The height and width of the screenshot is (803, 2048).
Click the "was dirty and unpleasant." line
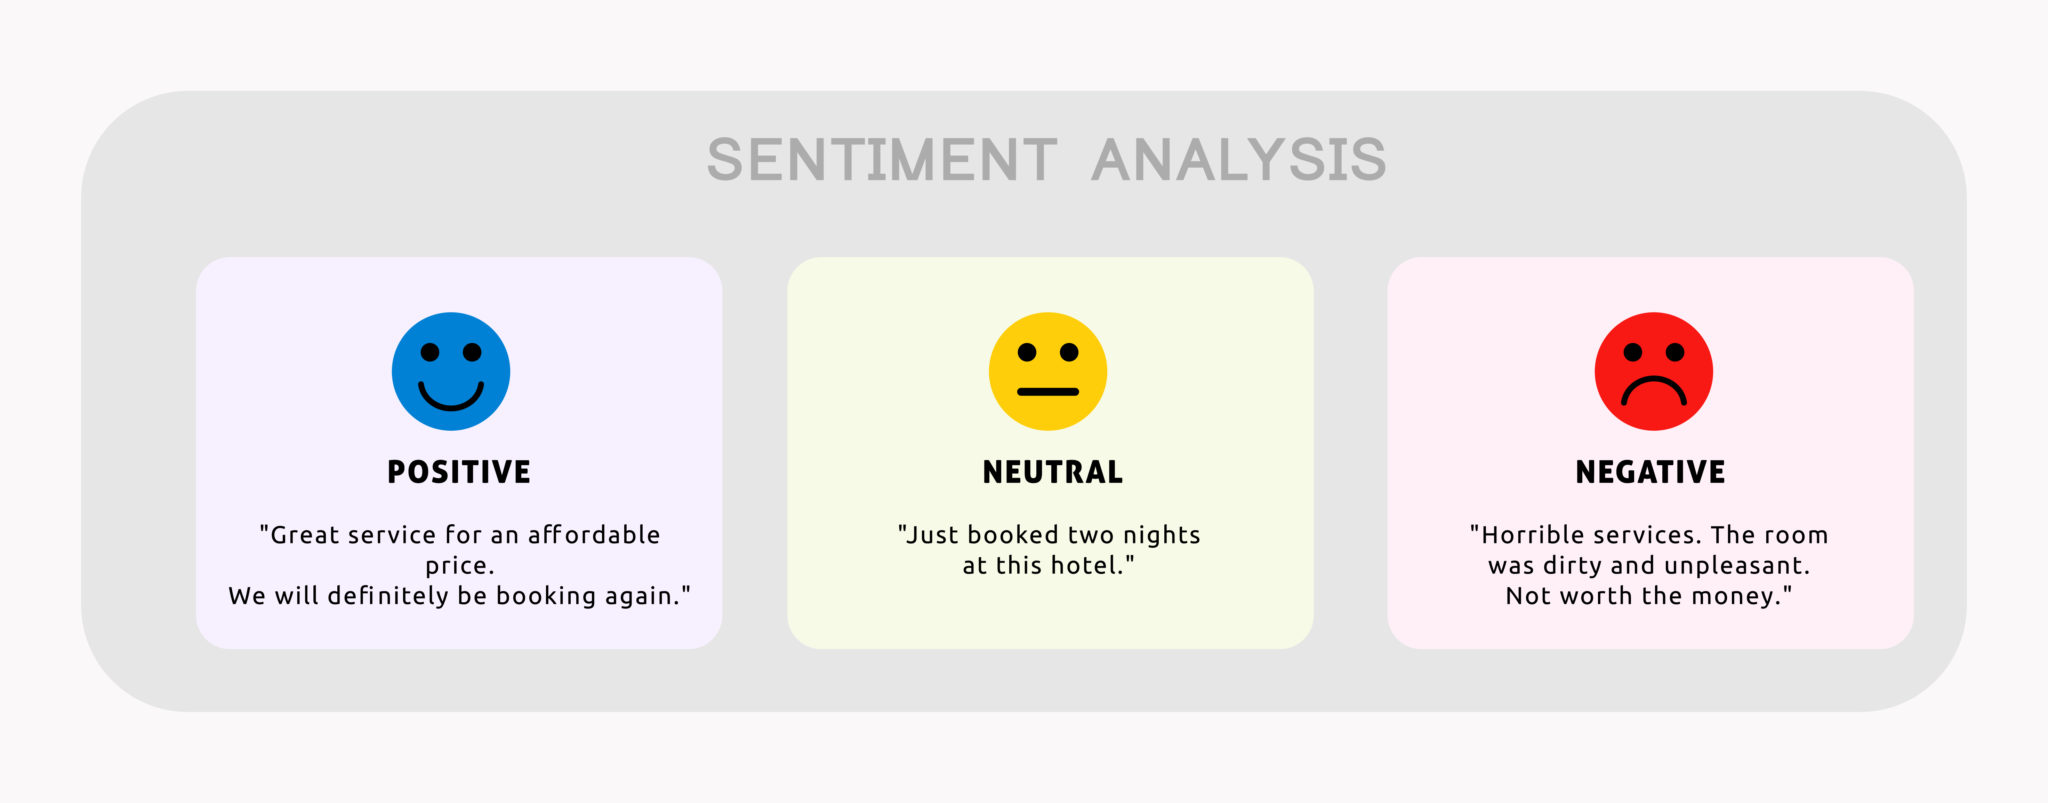[x=1649, y=566]
